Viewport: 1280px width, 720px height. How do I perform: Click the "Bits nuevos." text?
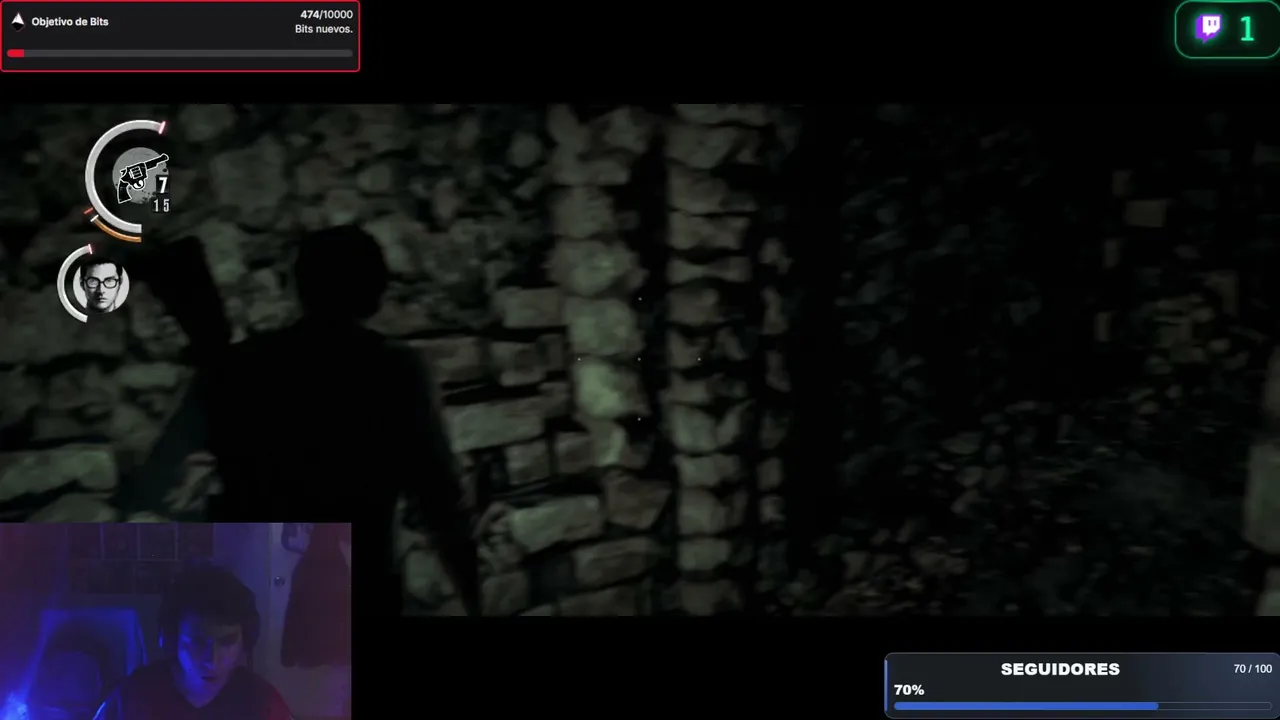point(324,29)
